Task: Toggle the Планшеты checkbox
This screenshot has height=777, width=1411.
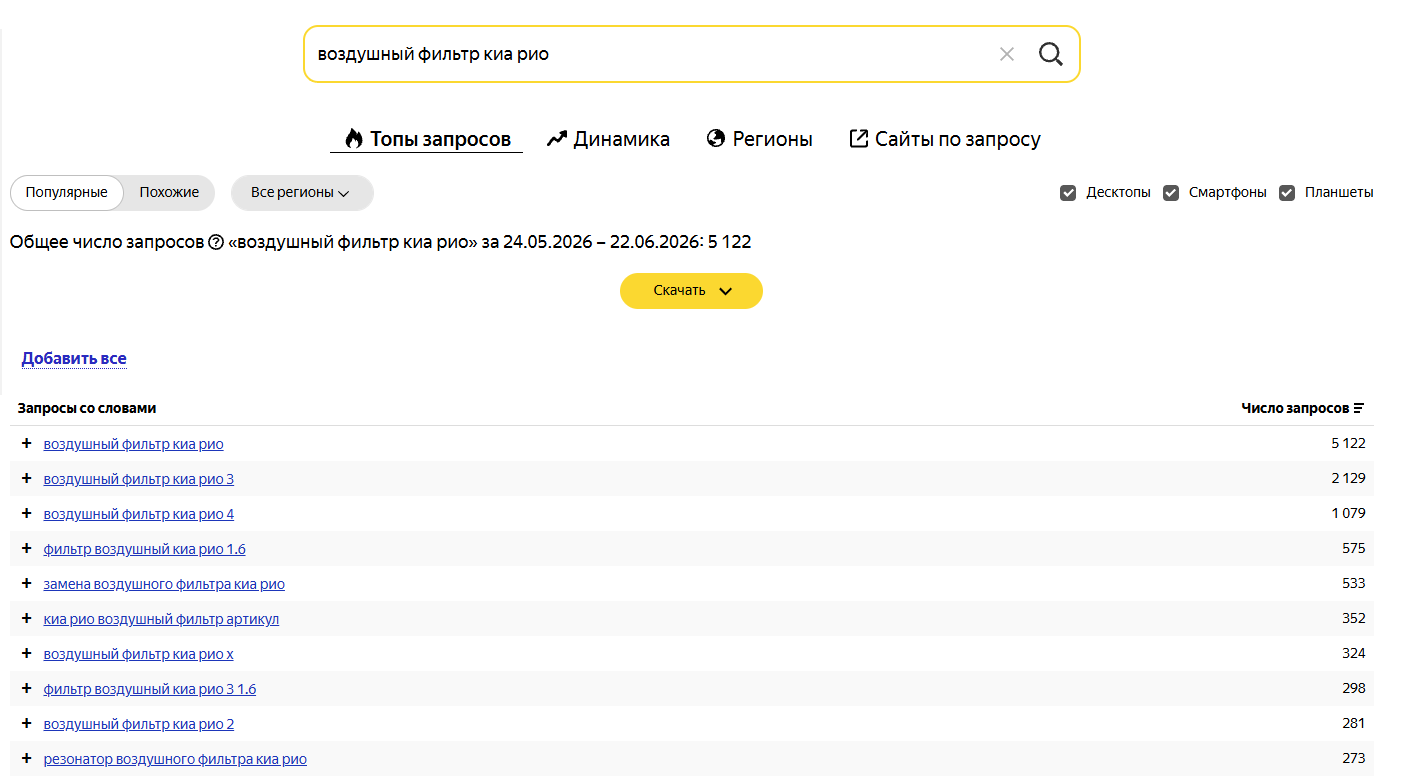Action: (1287, 193)
